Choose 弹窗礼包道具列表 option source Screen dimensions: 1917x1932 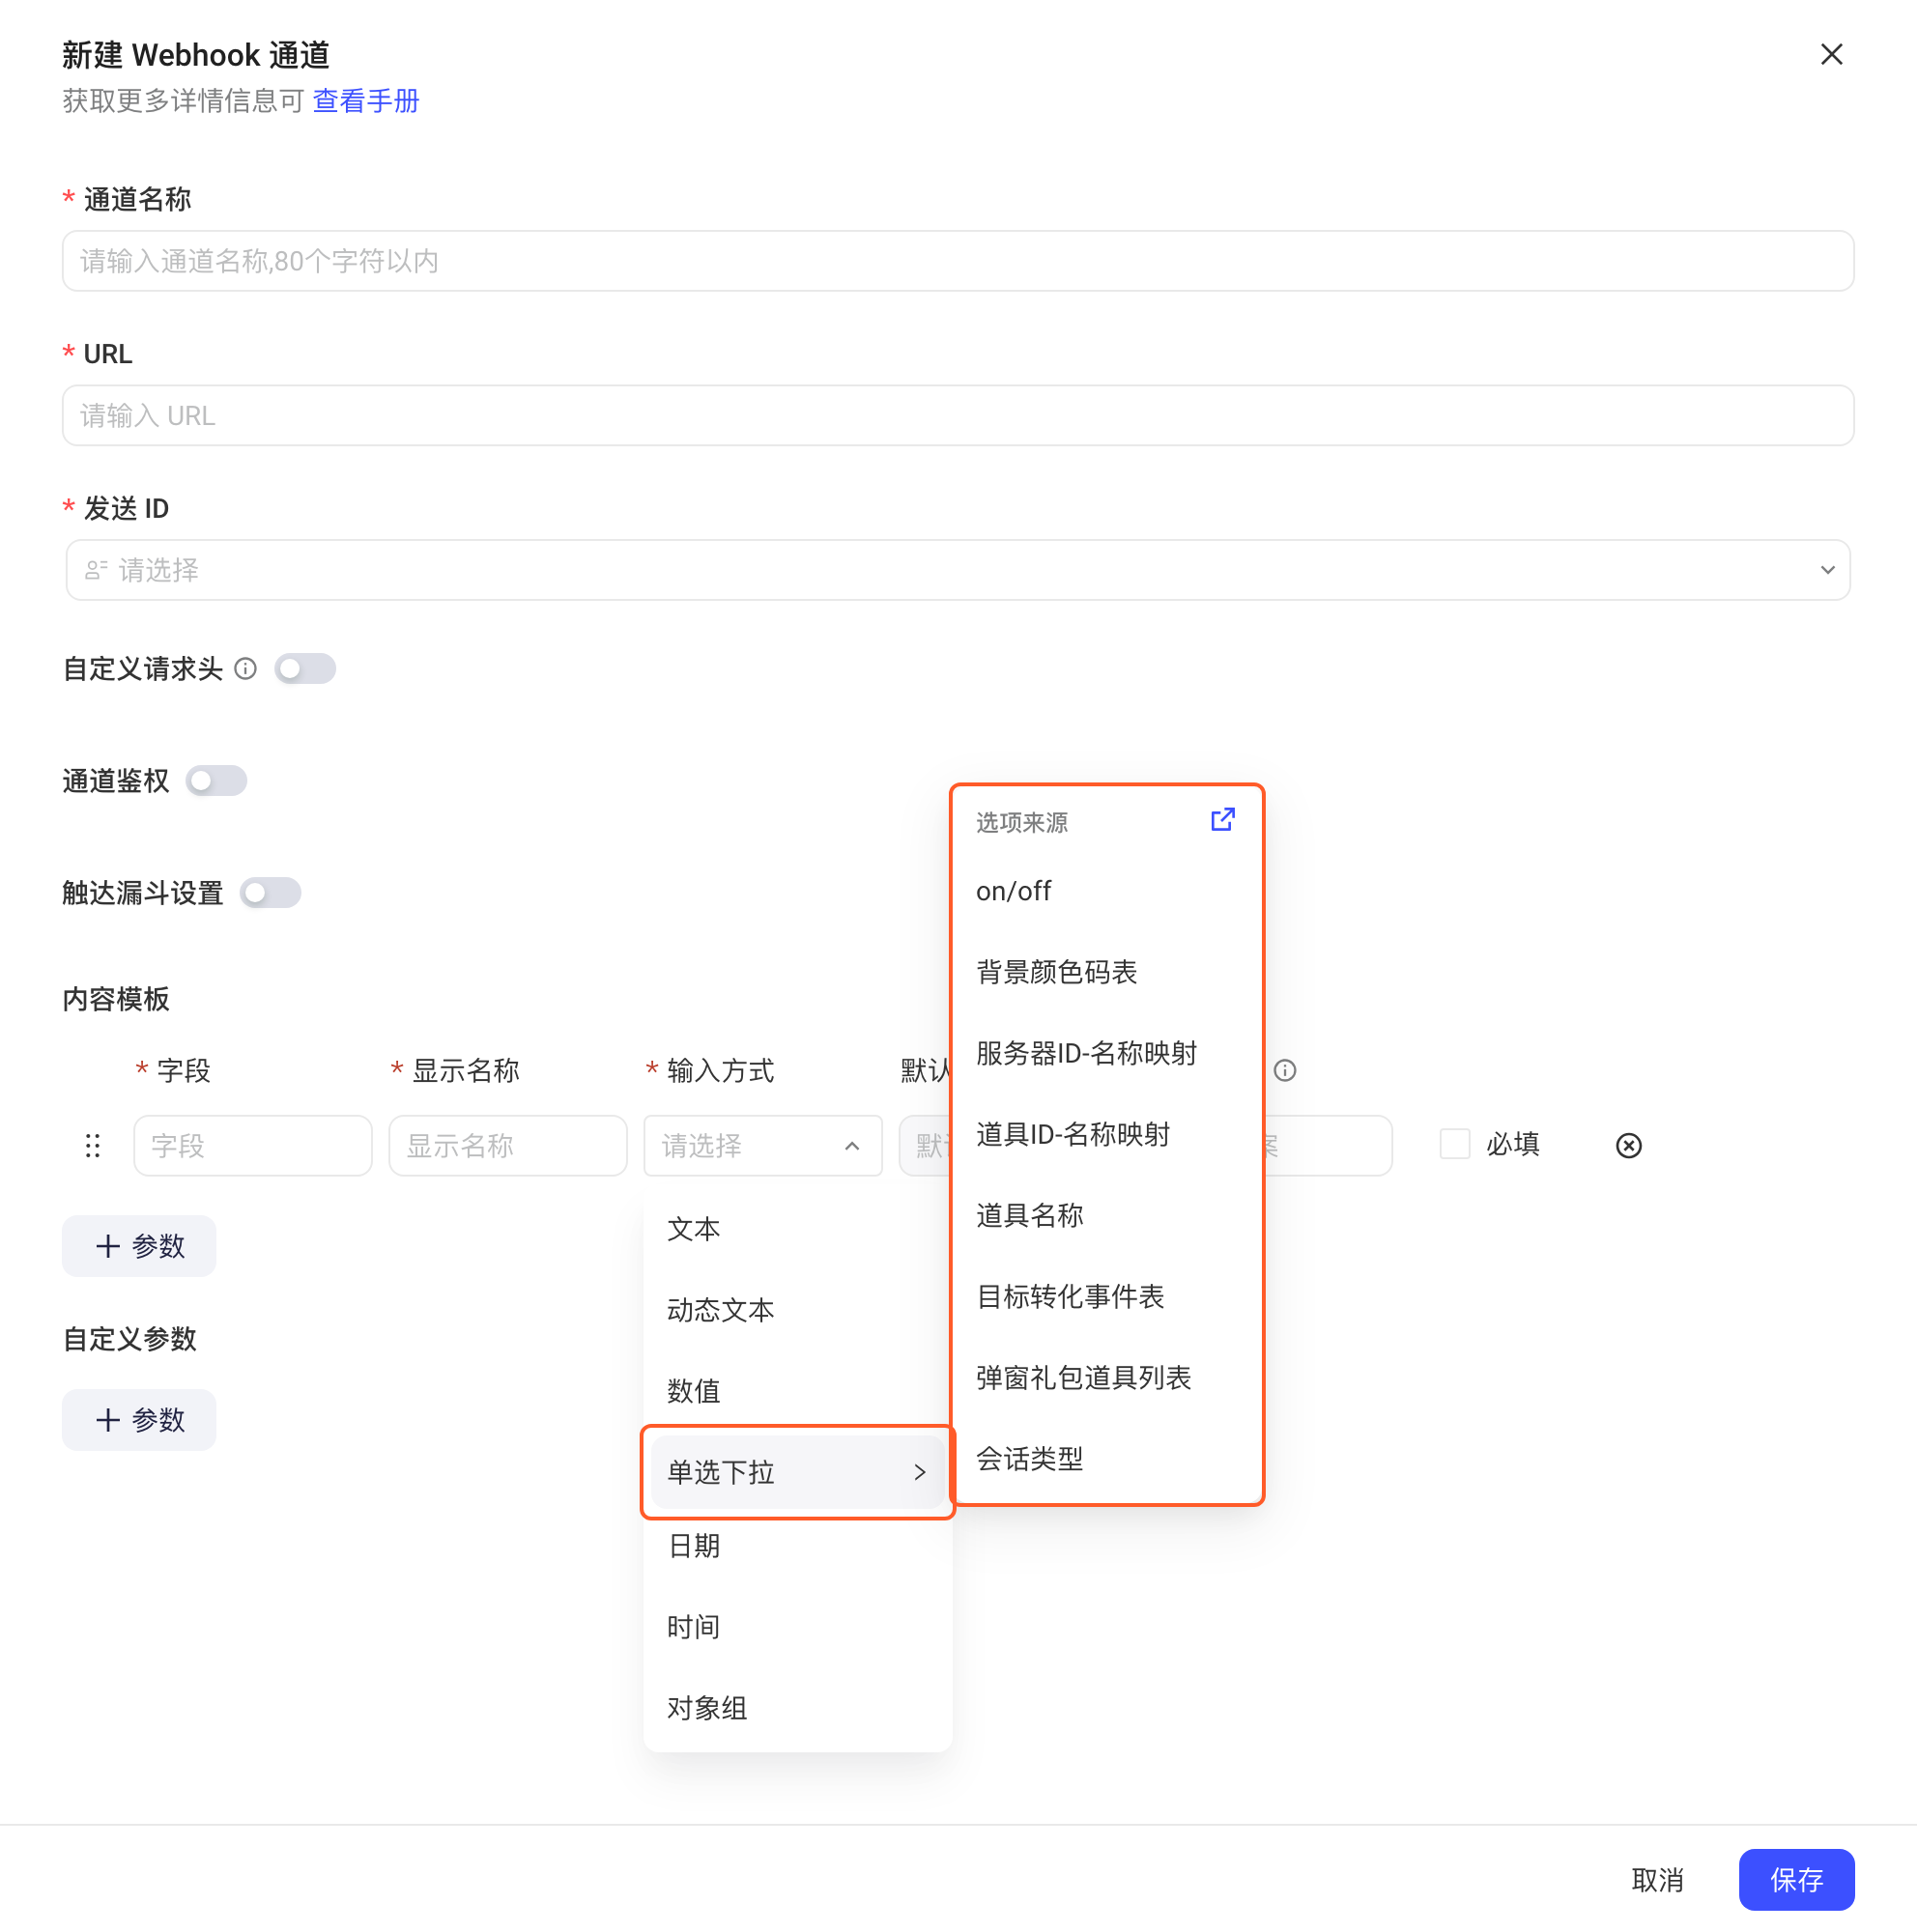(1107, 1377)
